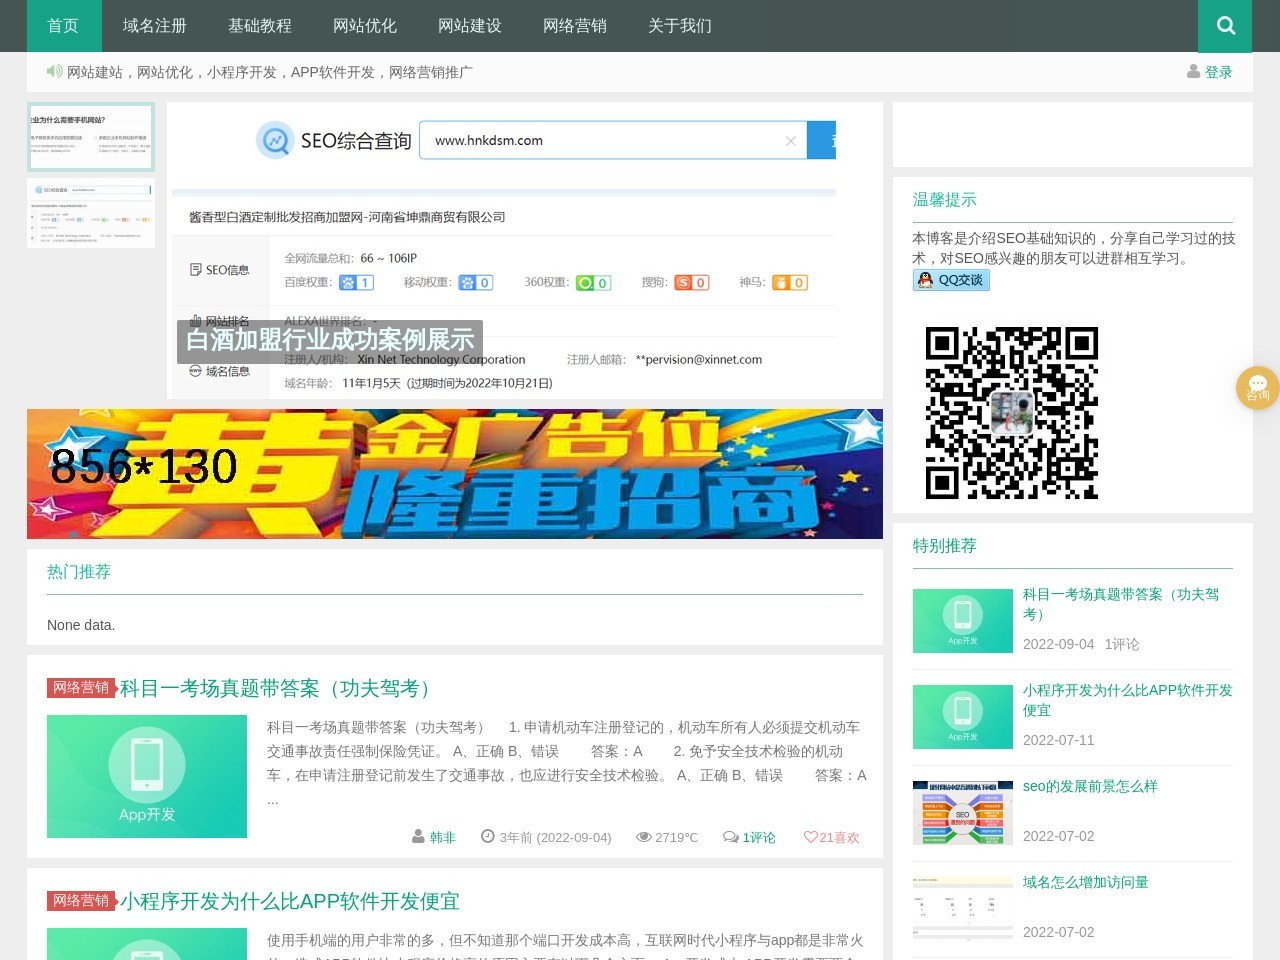Open sidebar thumbnail for 科目一考场真题
The width and height of the screenshot is (1280, 960).
click(x=963, y=621)
